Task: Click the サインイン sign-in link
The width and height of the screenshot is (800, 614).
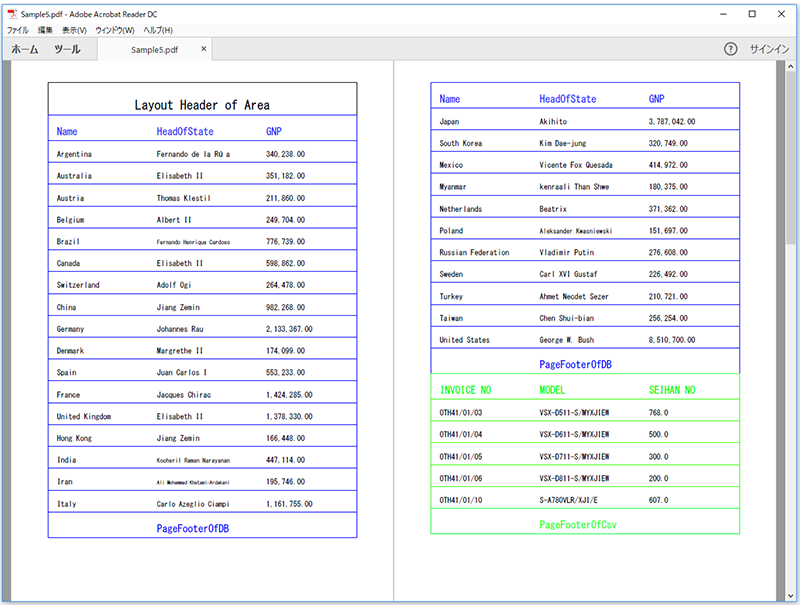Action: tap(769, 49)
